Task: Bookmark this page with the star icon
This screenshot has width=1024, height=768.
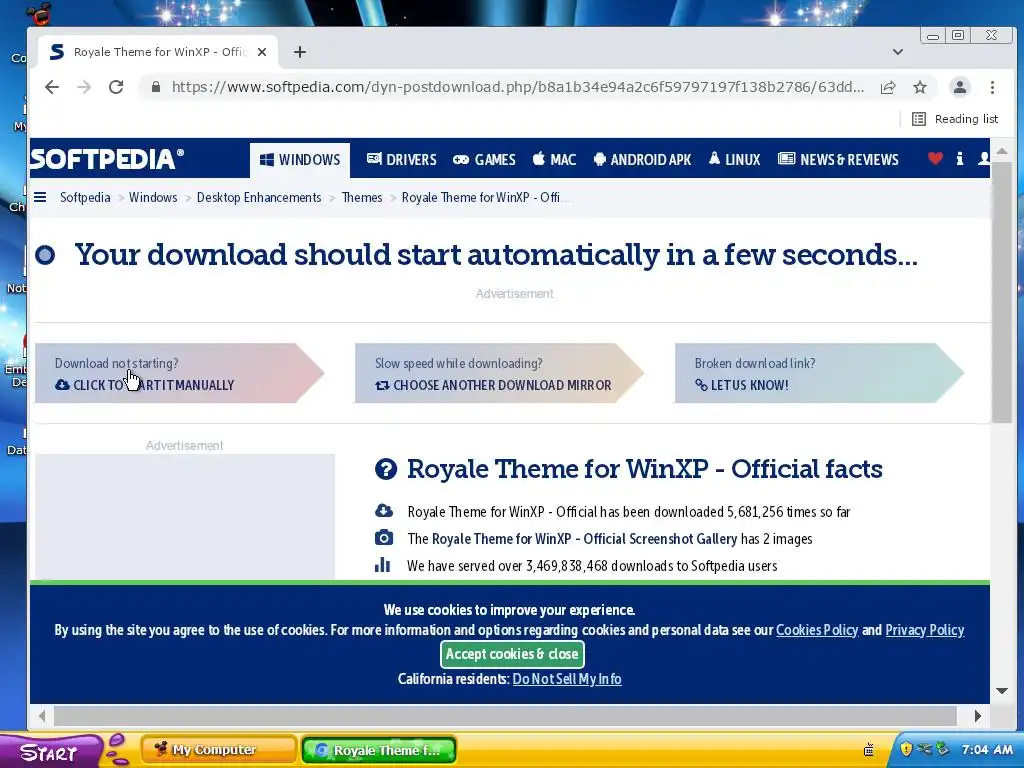Action: coord(920,88)
